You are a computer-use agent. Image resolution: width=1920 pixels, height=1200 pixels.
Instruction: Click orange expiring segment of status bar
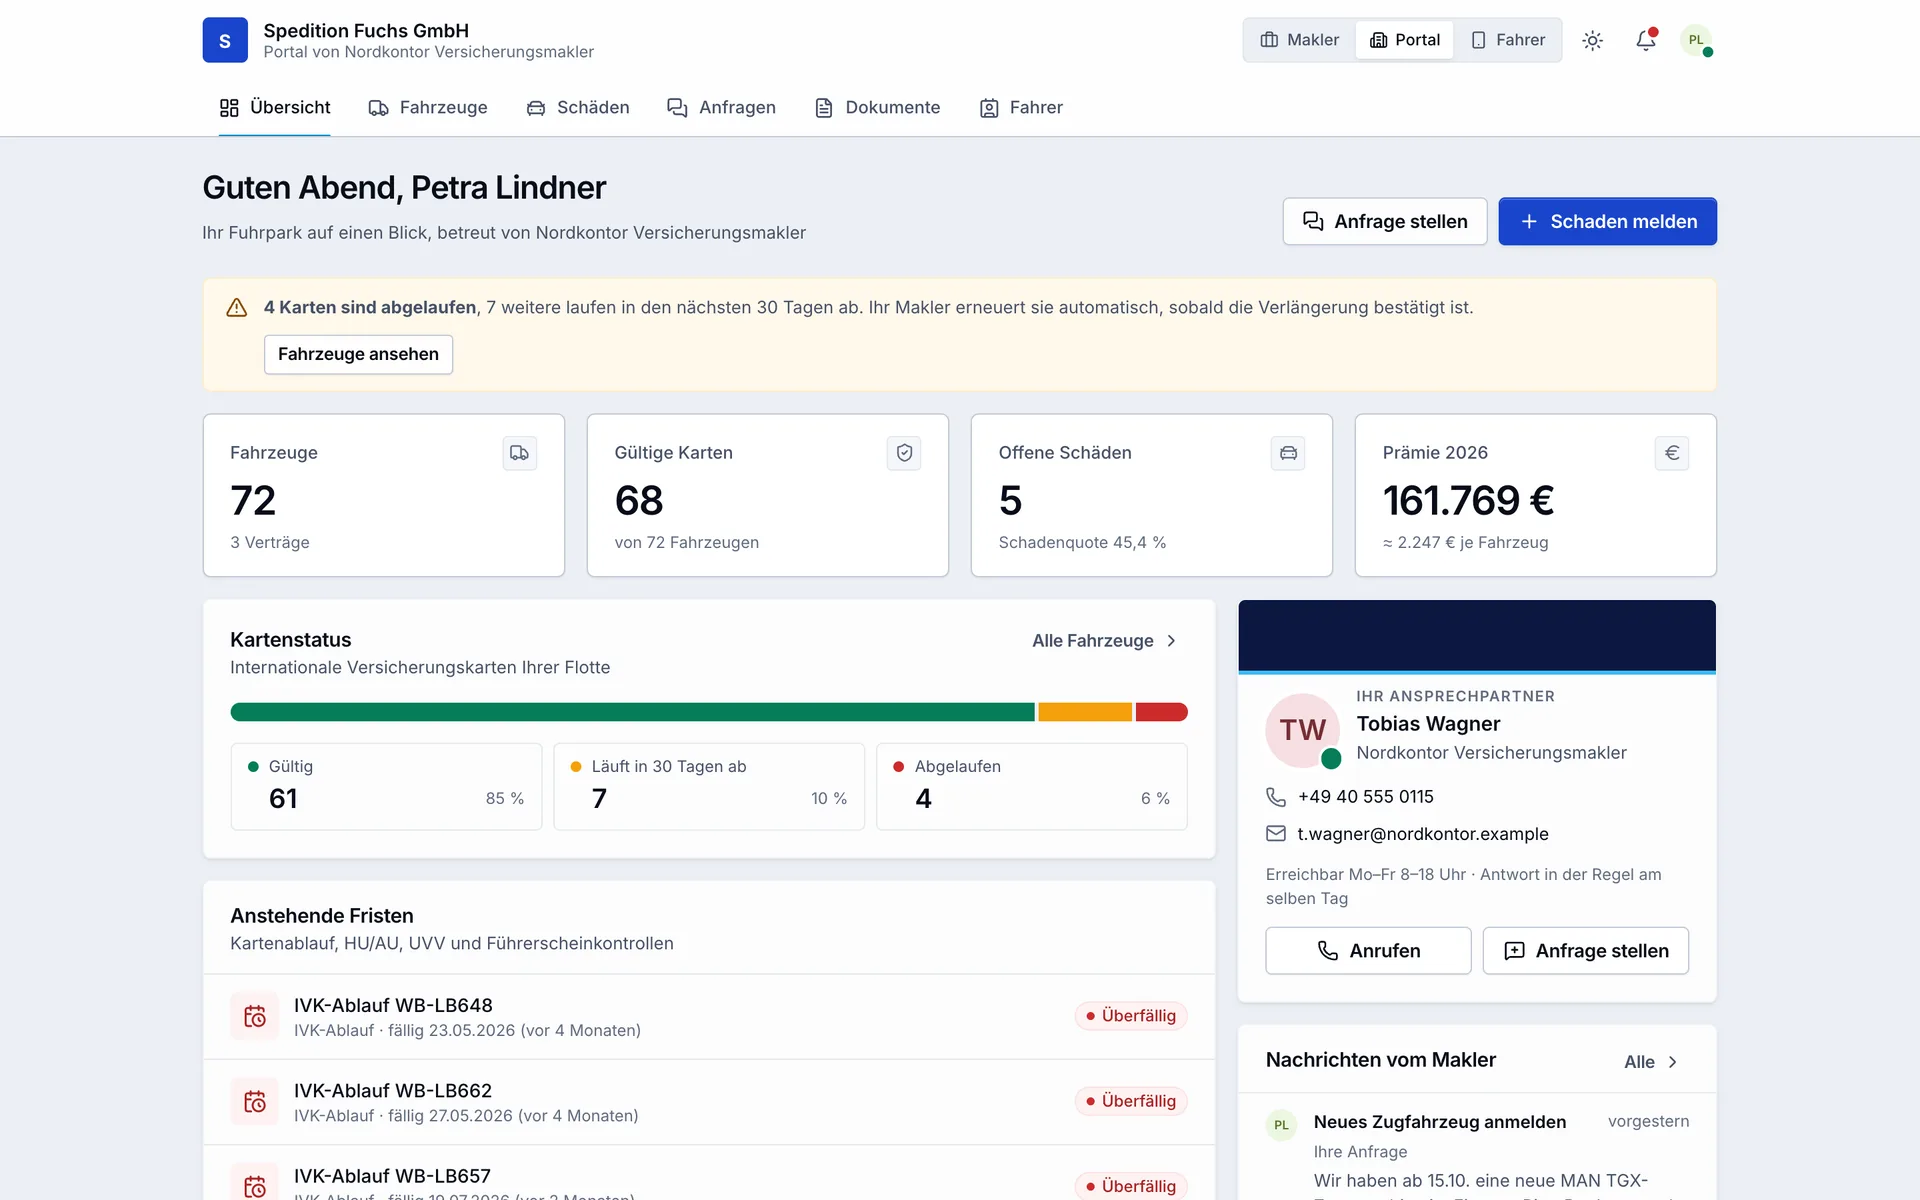click(1085, 712)
